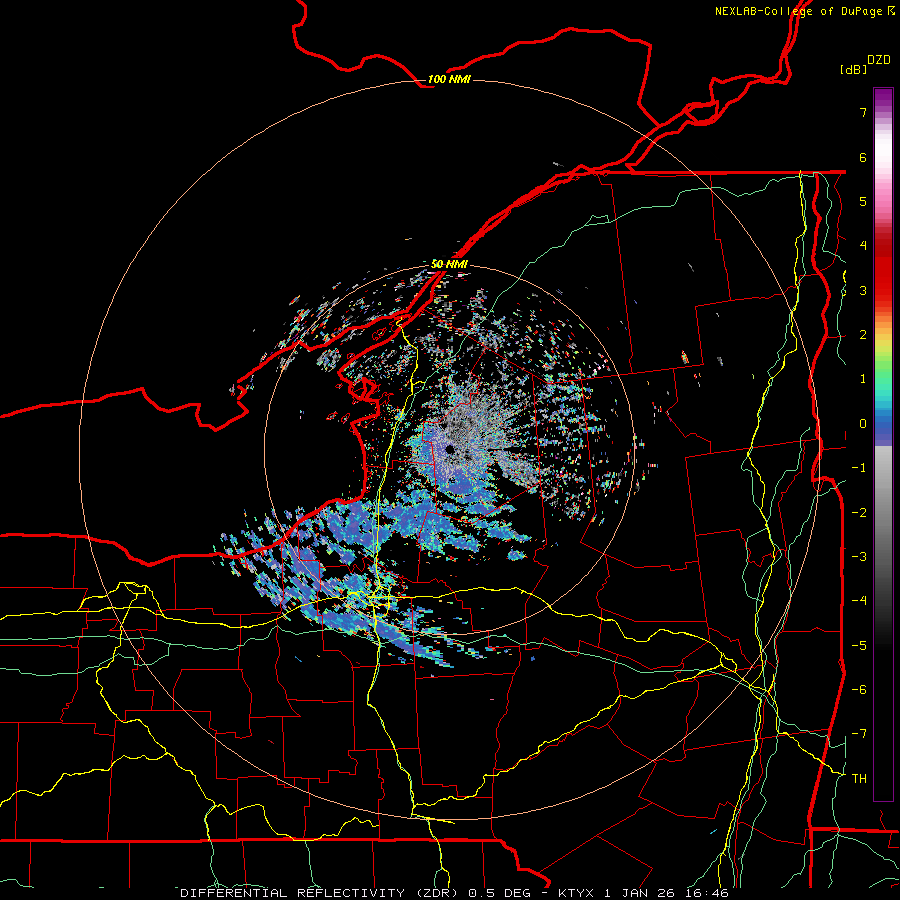Click the -6 value on the color scale

pyautogui.click(x=859, y=689)
